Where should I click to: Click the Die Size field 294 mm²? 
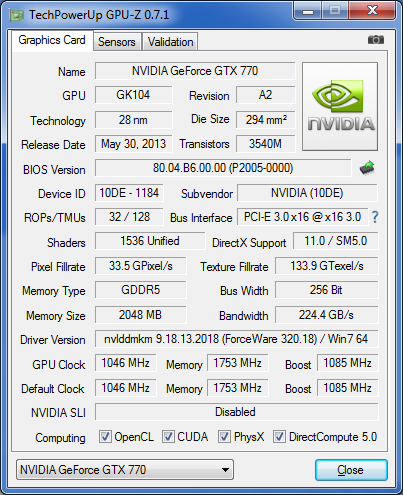[x=266, y=120]
